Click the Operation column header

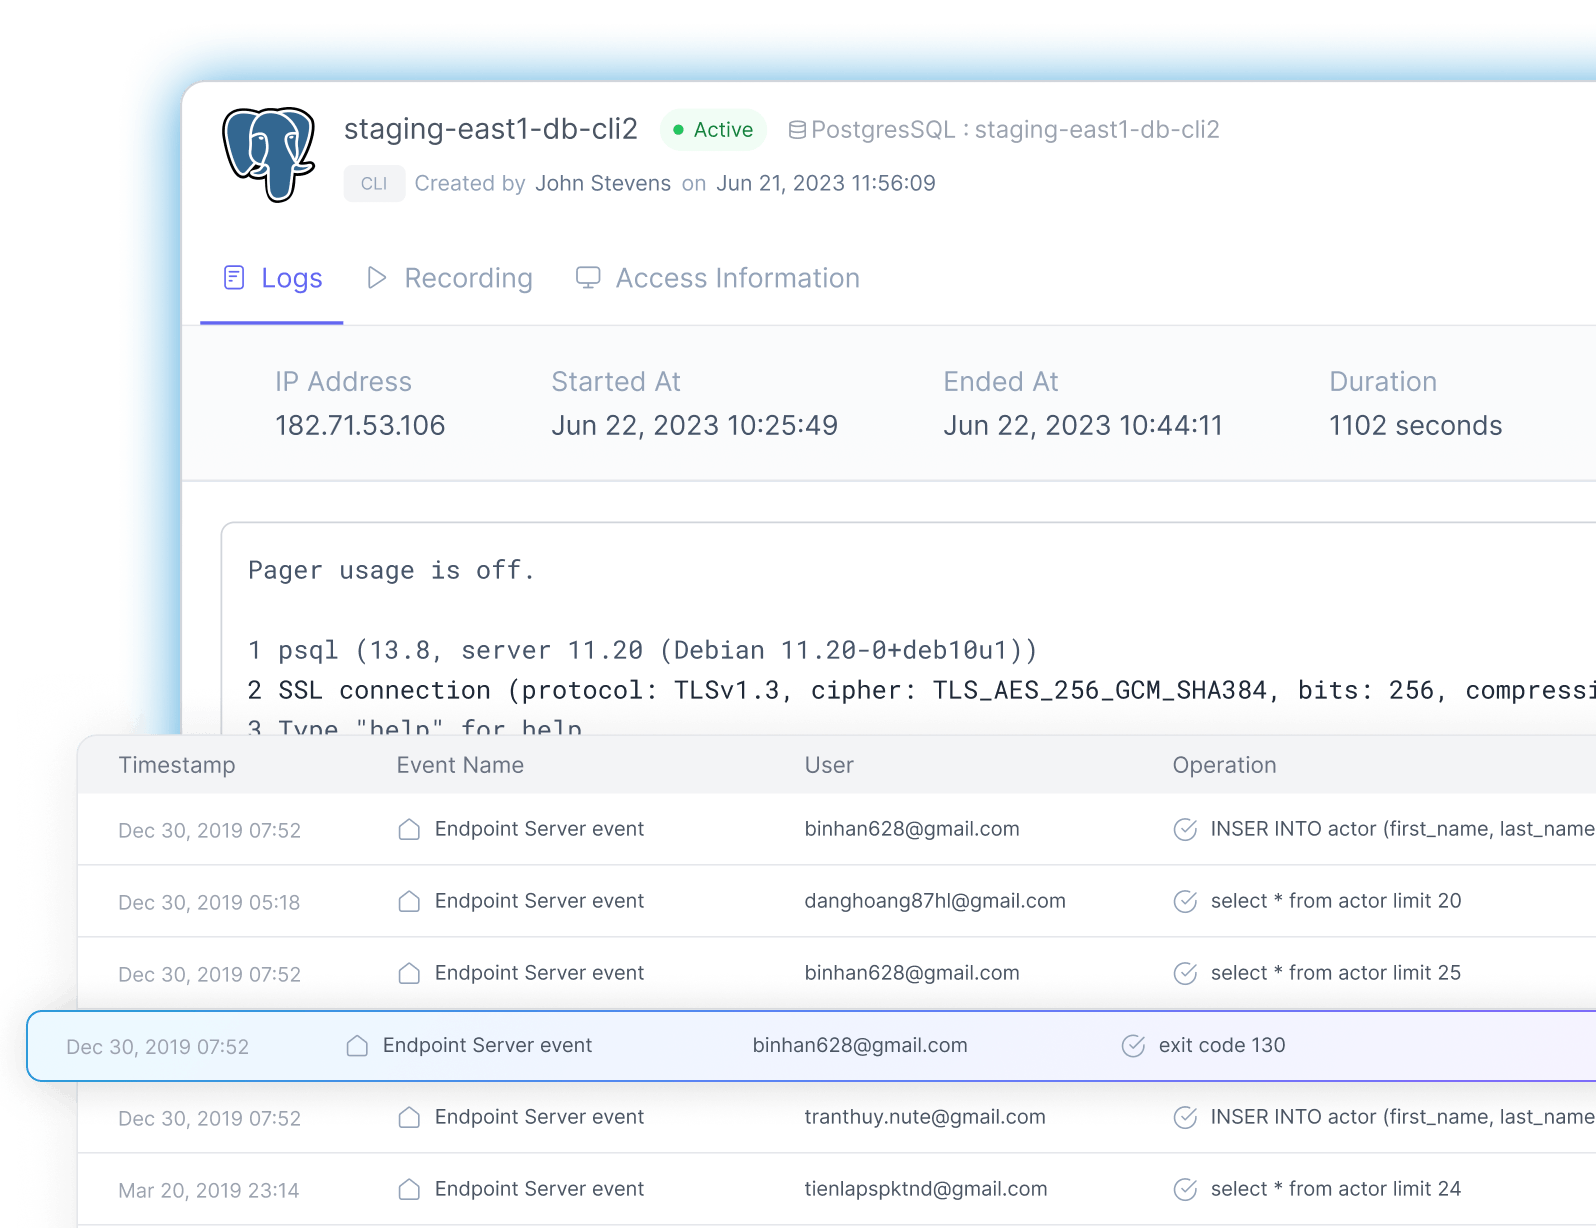point(1224,765)
